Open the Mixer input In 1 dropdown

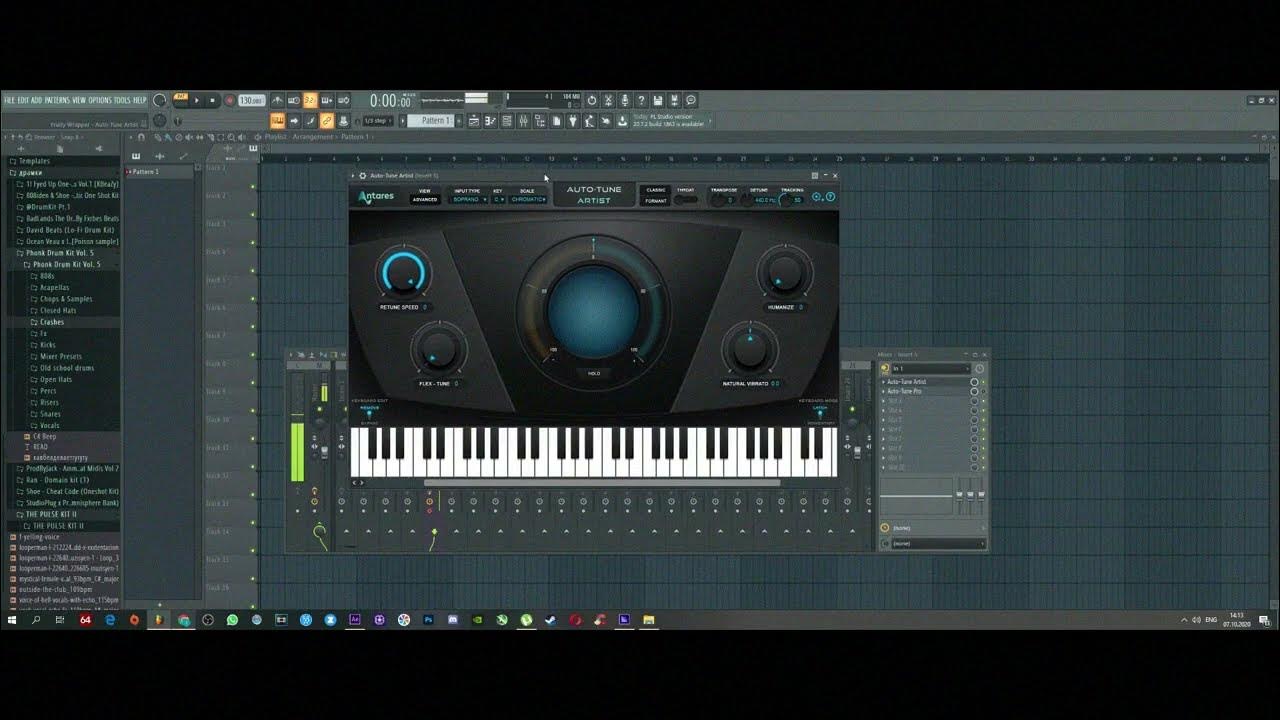click(x=929, y=369)
